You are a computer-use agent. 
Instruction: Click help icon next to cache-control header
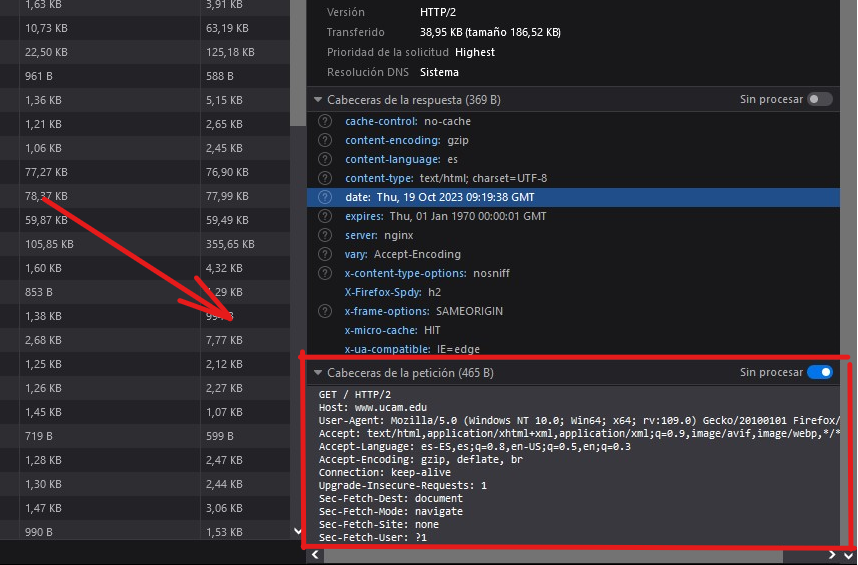325,121
